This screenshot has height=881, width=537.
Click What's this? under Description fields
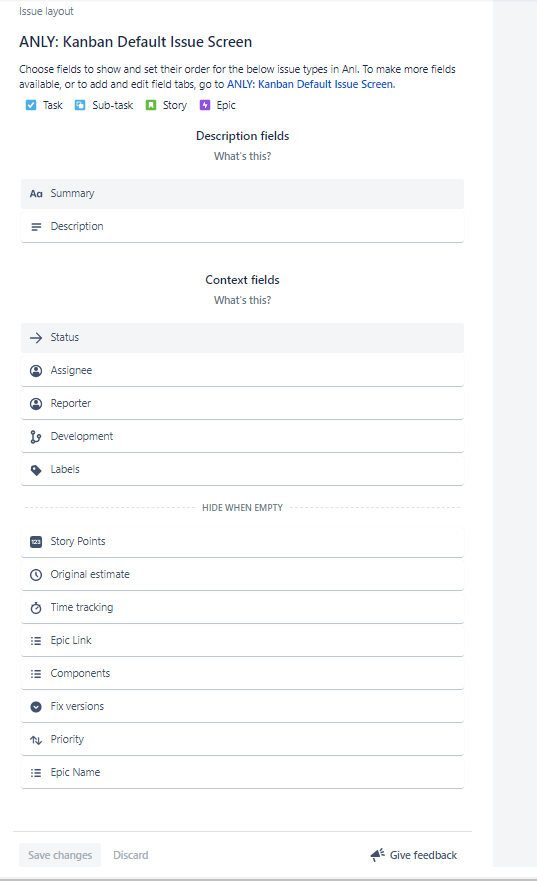242,156
